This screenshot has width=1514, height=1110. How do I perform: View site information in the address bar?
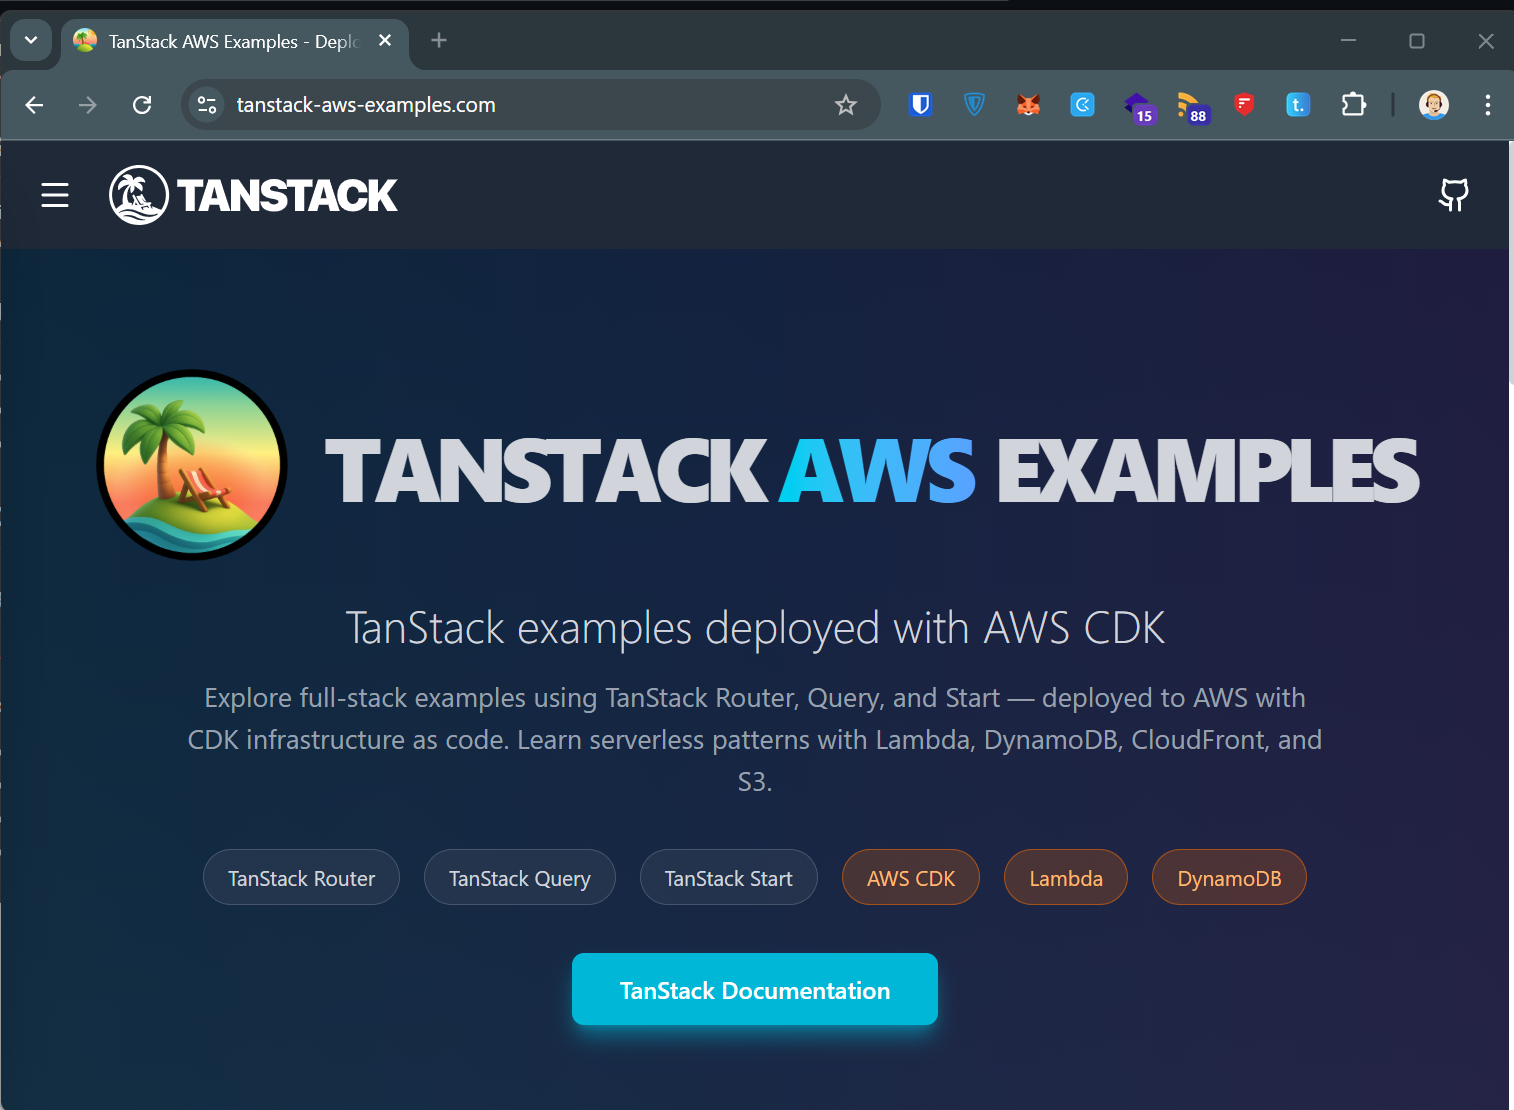(207, 105)
